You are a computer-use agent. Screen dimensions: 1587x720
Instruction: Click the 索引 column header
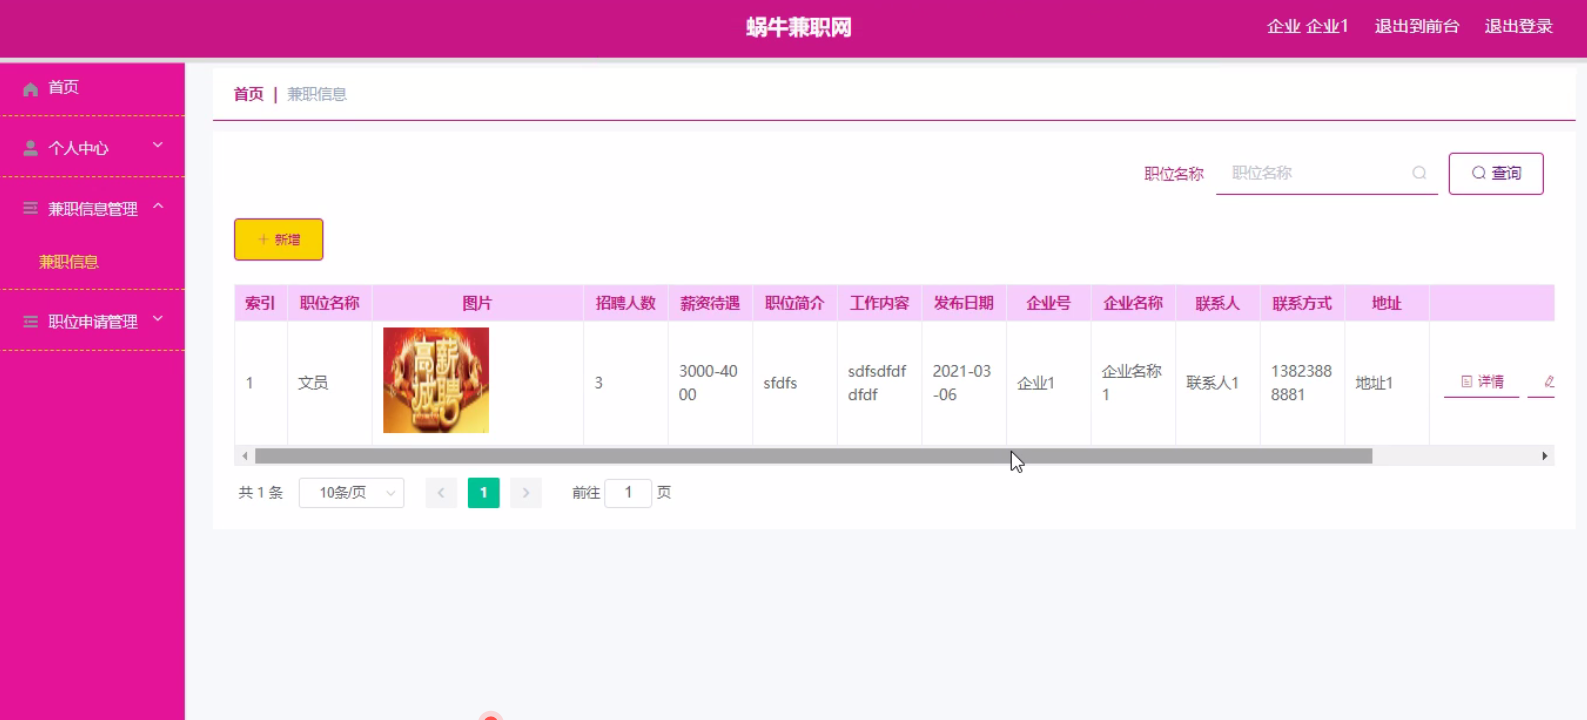(260, 303)
